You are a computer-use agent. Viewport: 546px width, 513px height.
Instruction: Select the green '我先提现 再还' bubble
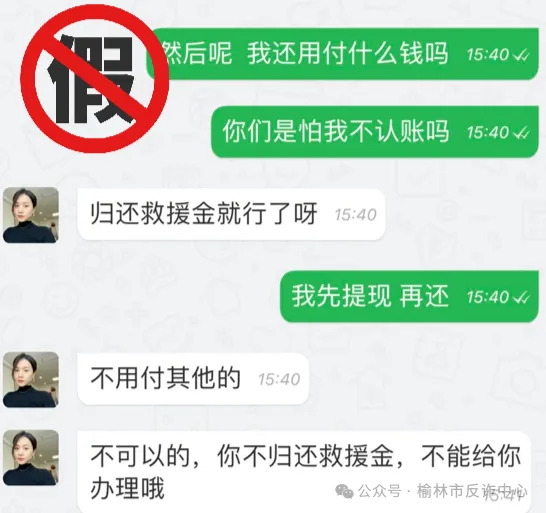point(410,296)
